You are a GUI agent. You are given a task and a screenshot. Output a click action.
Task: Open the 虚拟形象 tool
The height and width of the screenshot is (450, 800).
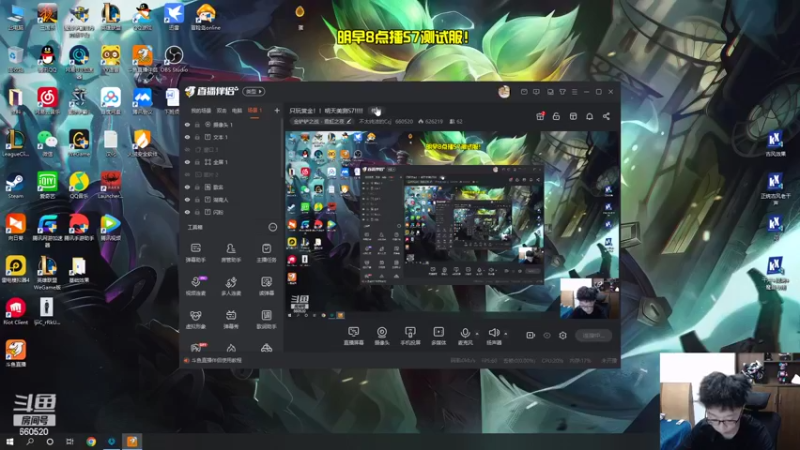195,319
